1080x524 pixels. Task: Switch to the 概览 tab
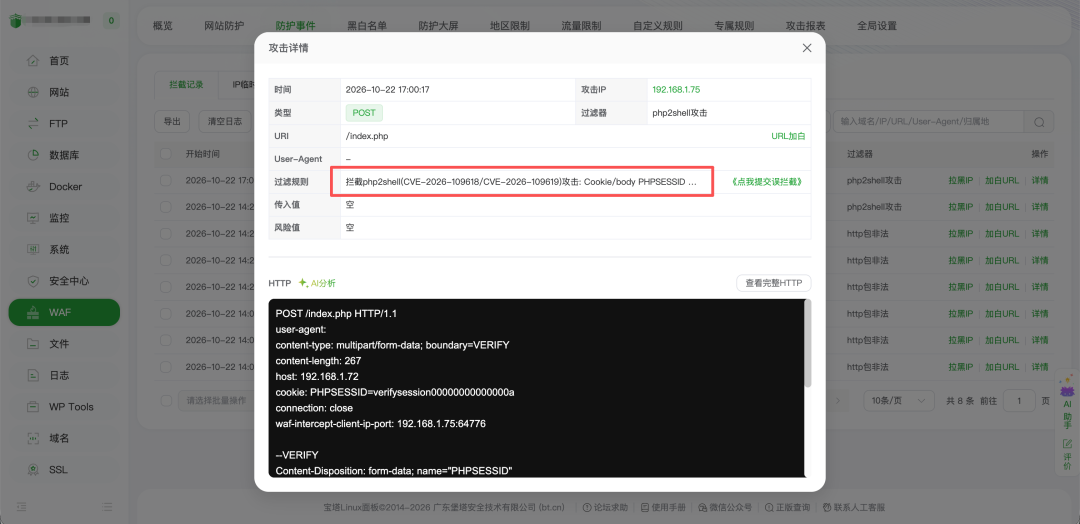[x=163, y=26]
